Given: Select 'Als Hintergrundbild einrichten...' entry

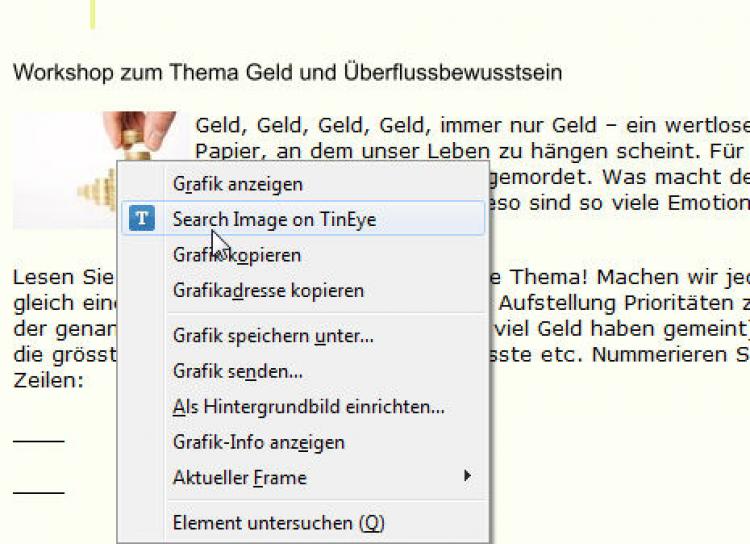Looking at the screenshot, I should [x=308, y=407].
